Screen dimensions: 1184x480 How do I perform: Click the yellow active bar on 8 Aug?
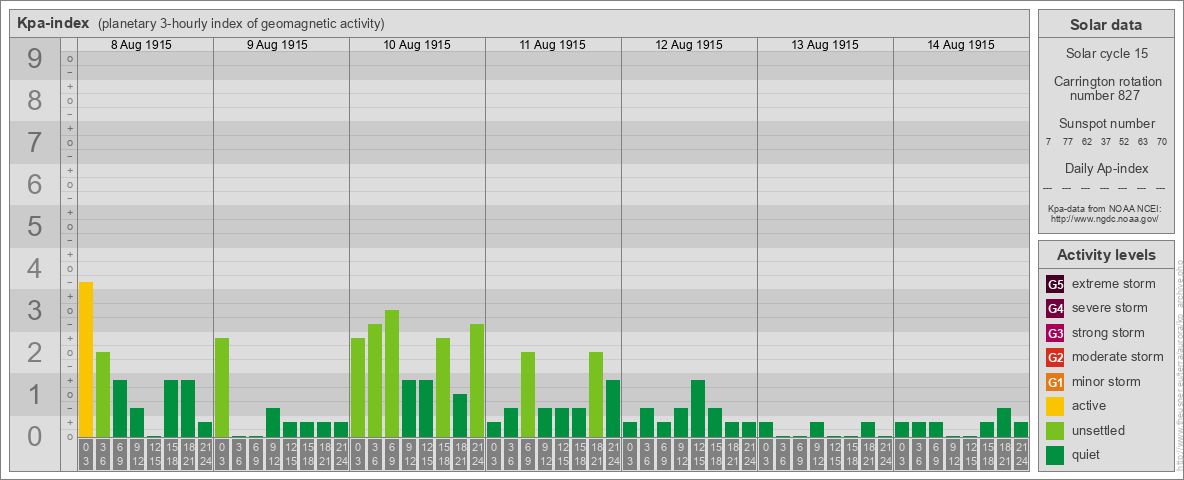[x=86, y=359]
